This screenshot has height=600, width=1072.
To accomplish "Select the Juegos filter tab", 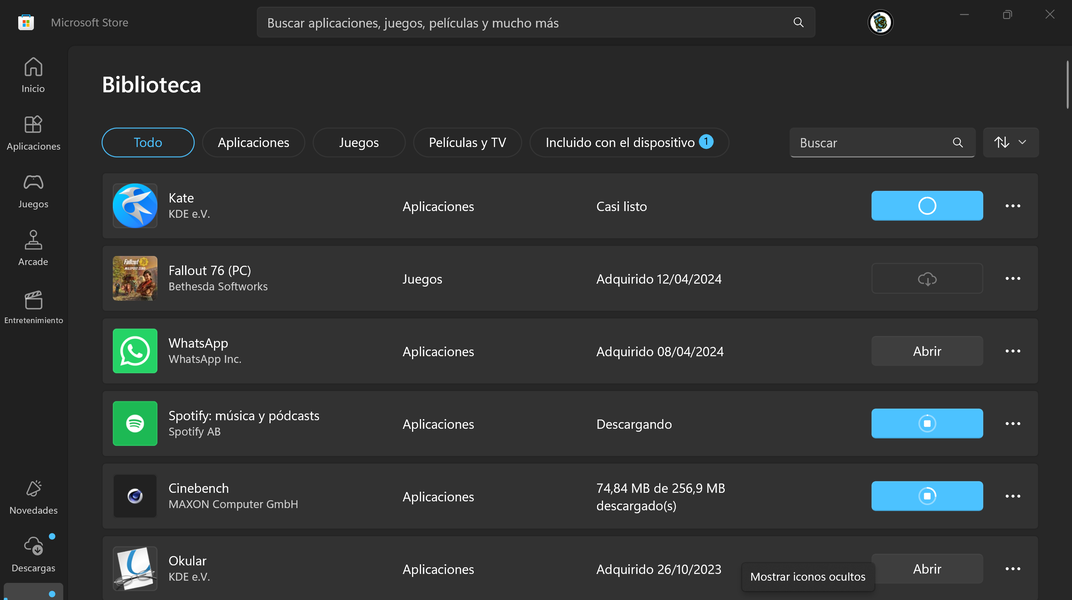I will coord(359,142).
